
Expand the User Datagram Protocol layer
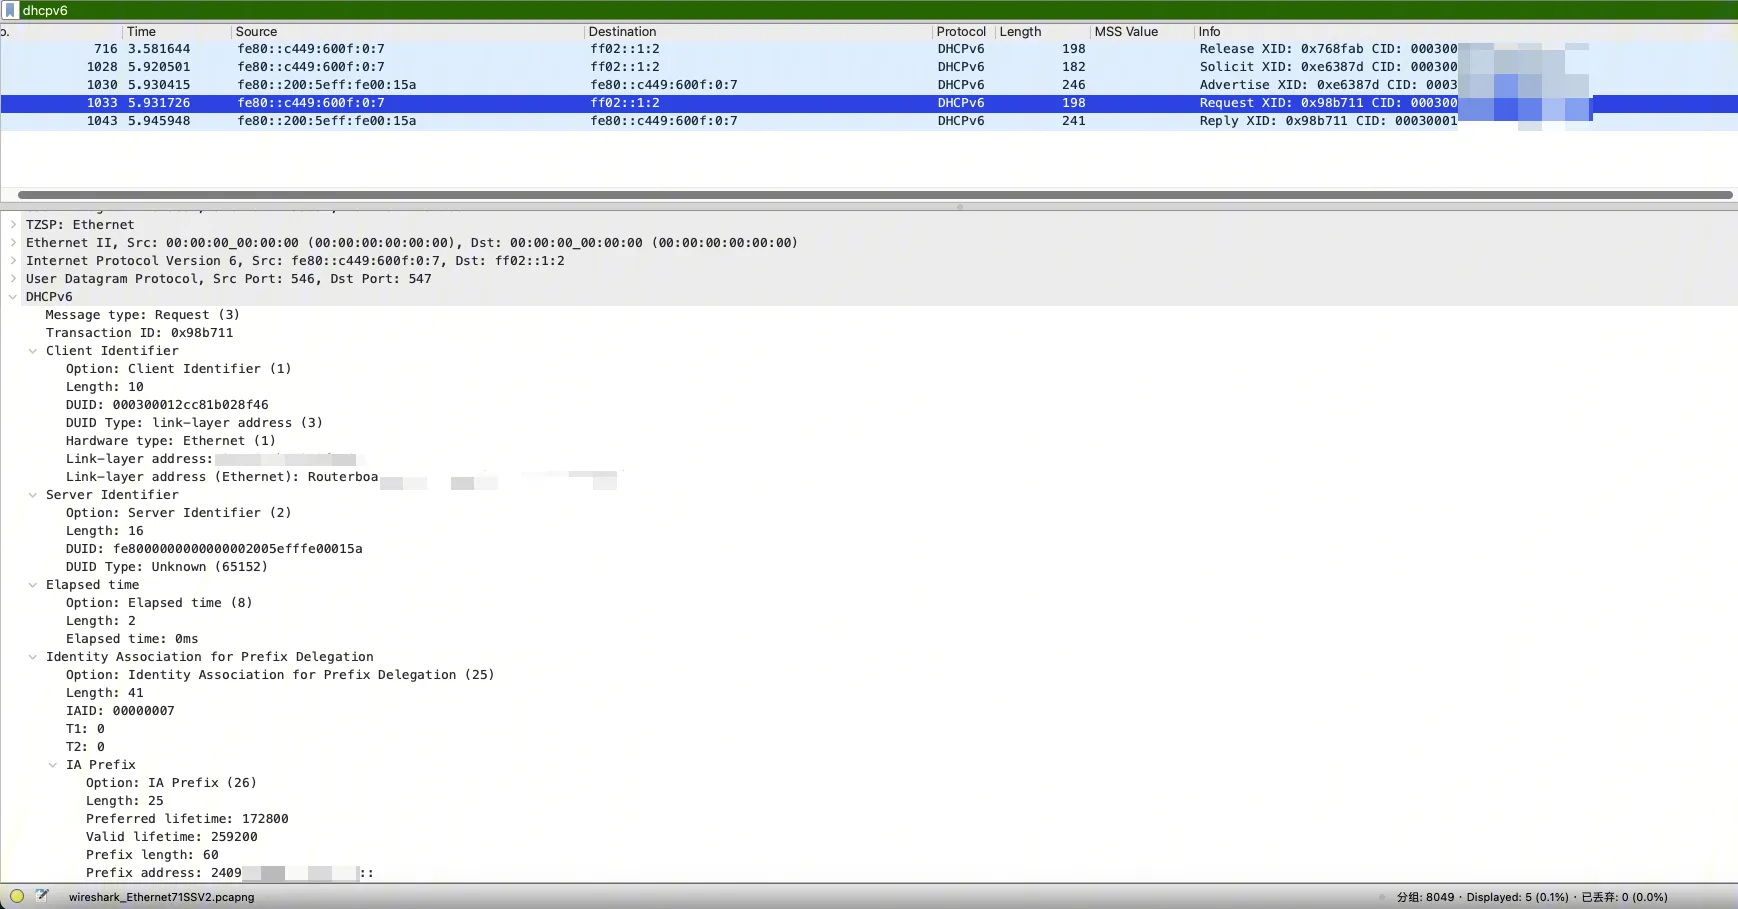[x=13, y=279]
